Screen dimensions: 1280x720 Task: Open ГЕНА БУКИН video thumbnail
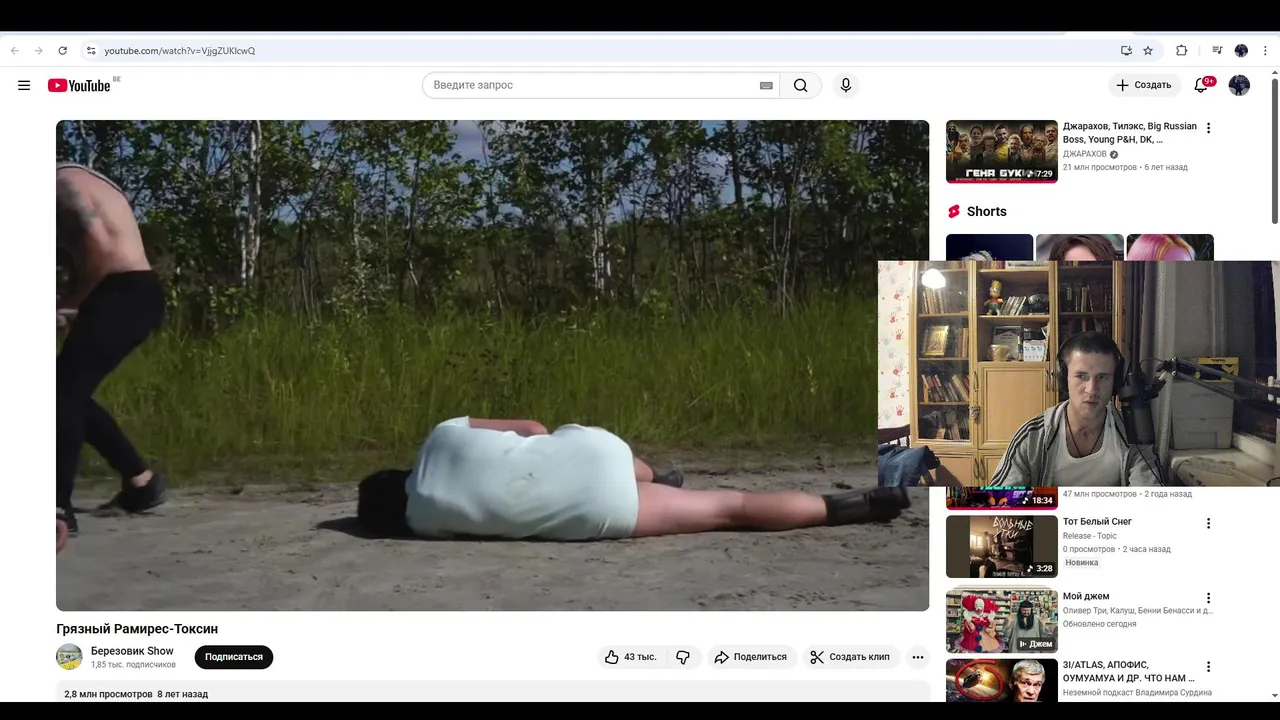[1001, 151]
